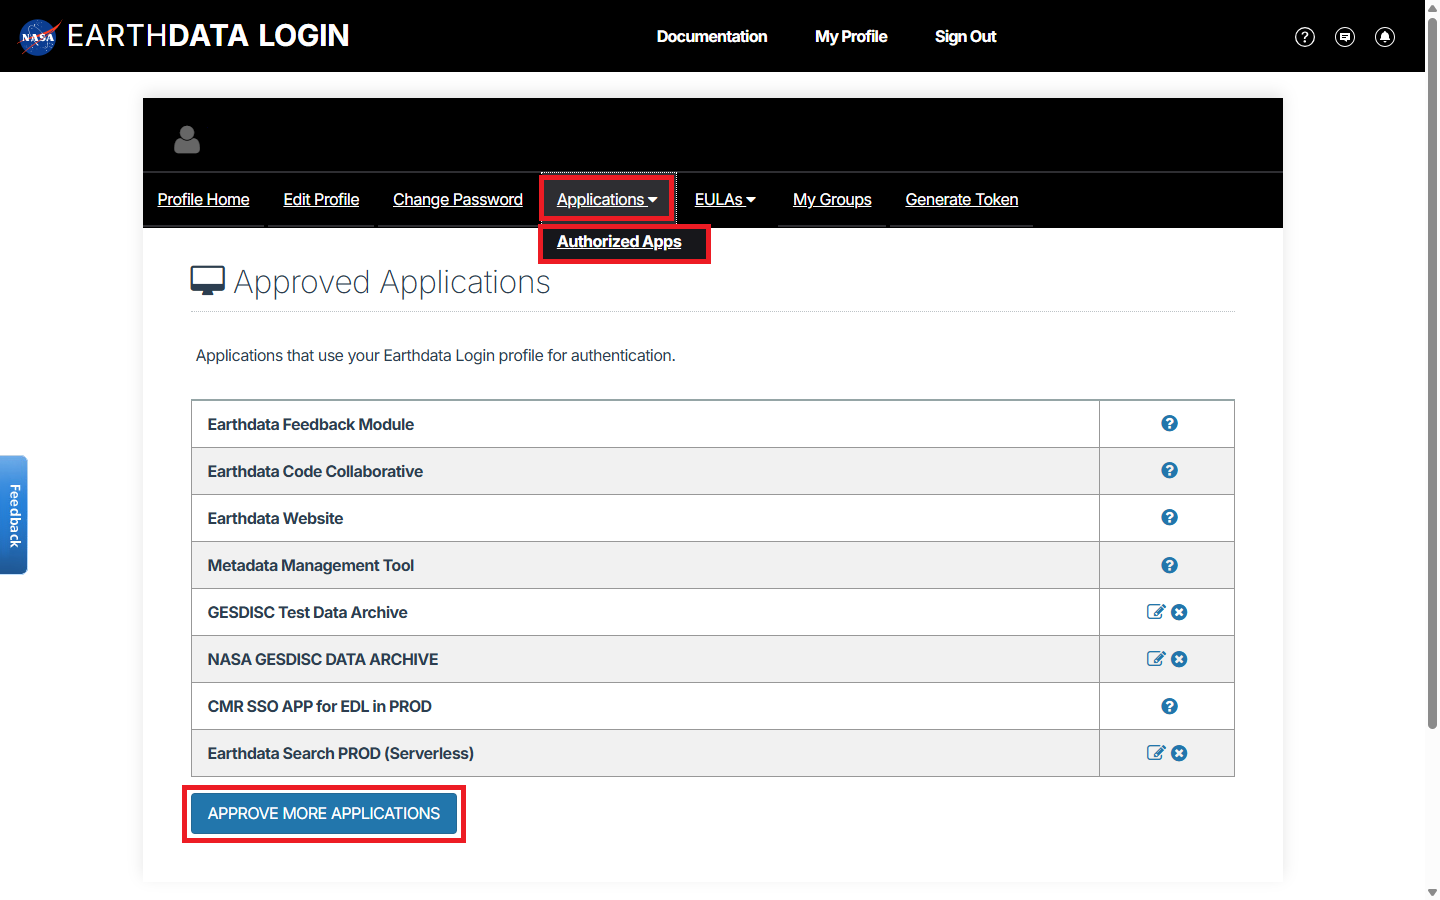The width and height of the screenshot is (1440, 900).
Task: Click the NASA logo in the header
Action: coord(40,37)
